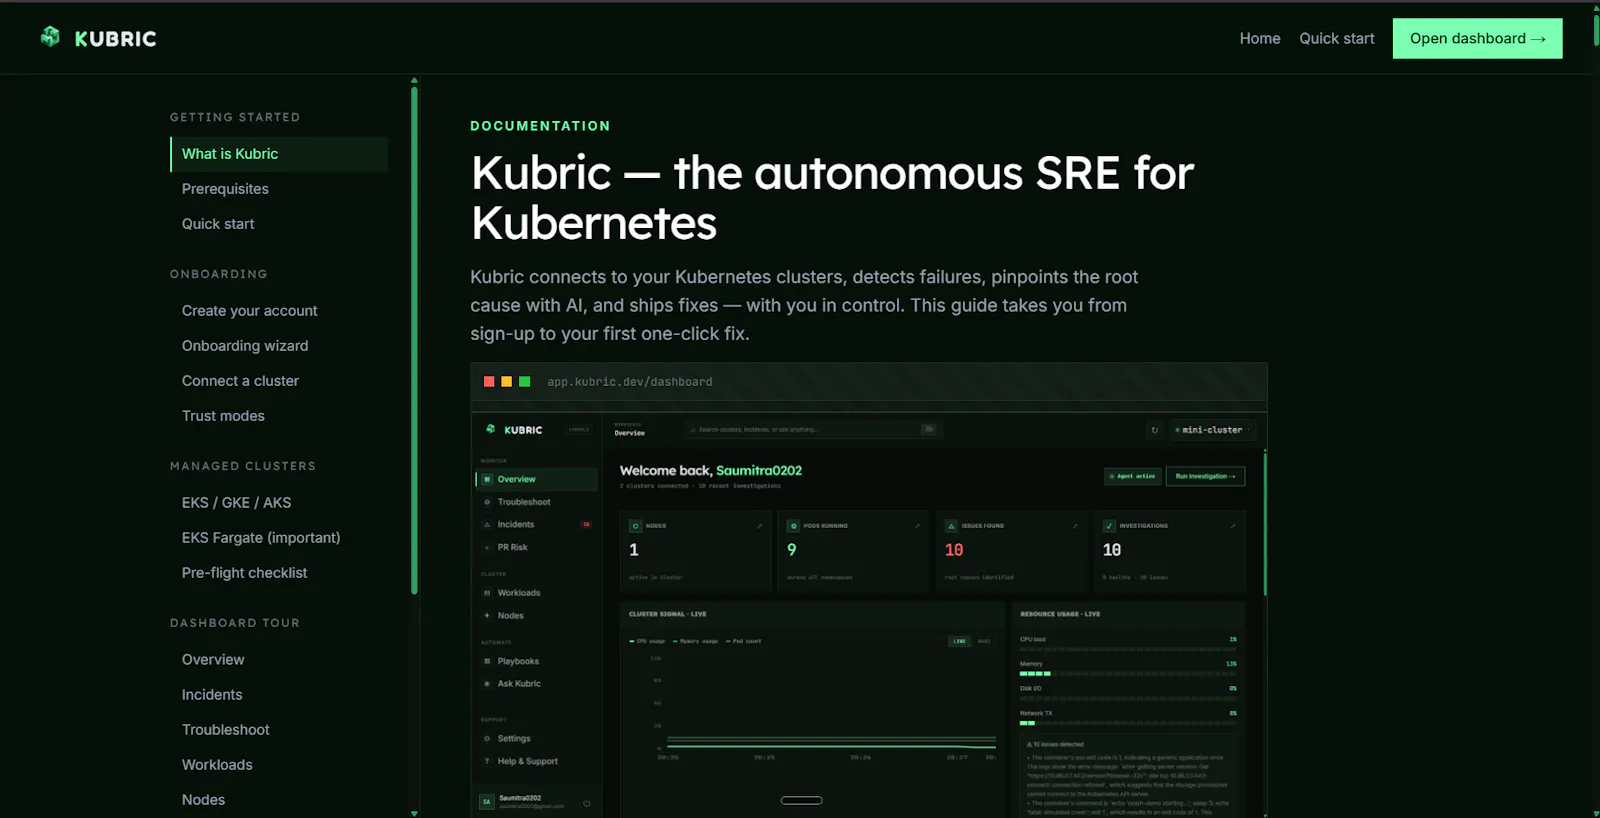Click the docs sidebar green scrollbar thumb

414,340
